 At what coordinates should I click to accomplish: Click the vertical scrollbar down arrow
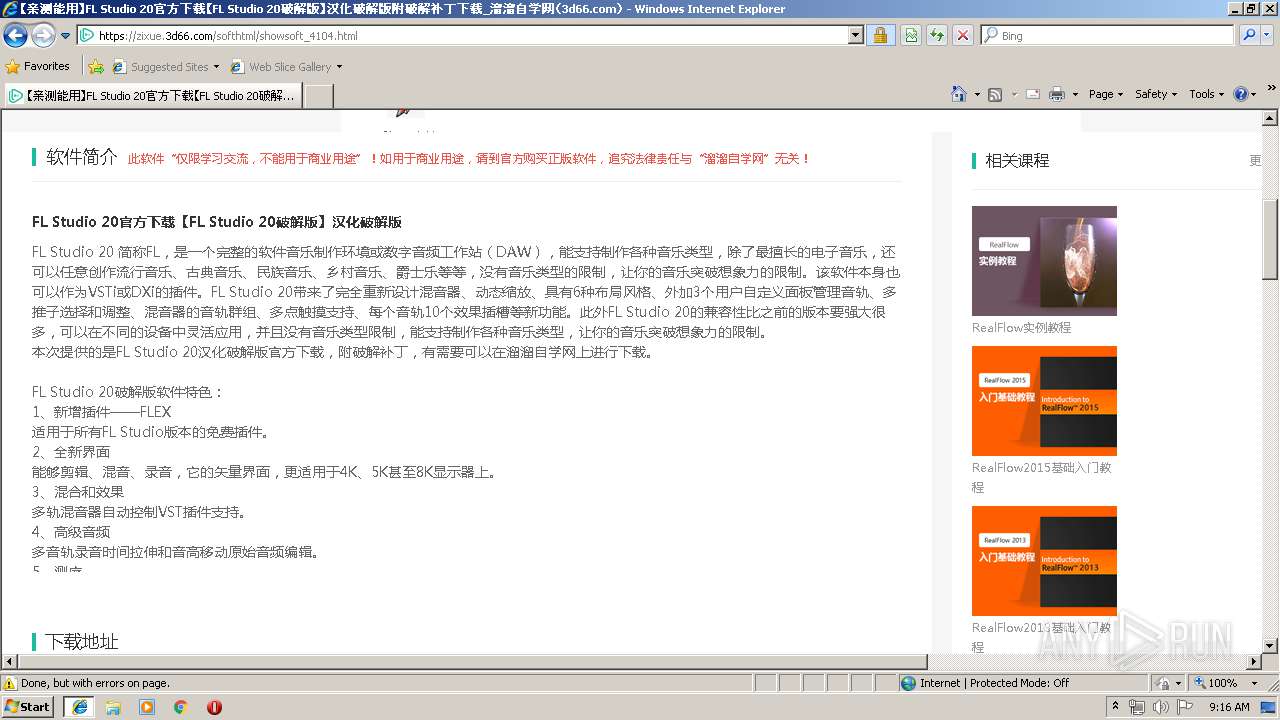(x=1270, y=645)
